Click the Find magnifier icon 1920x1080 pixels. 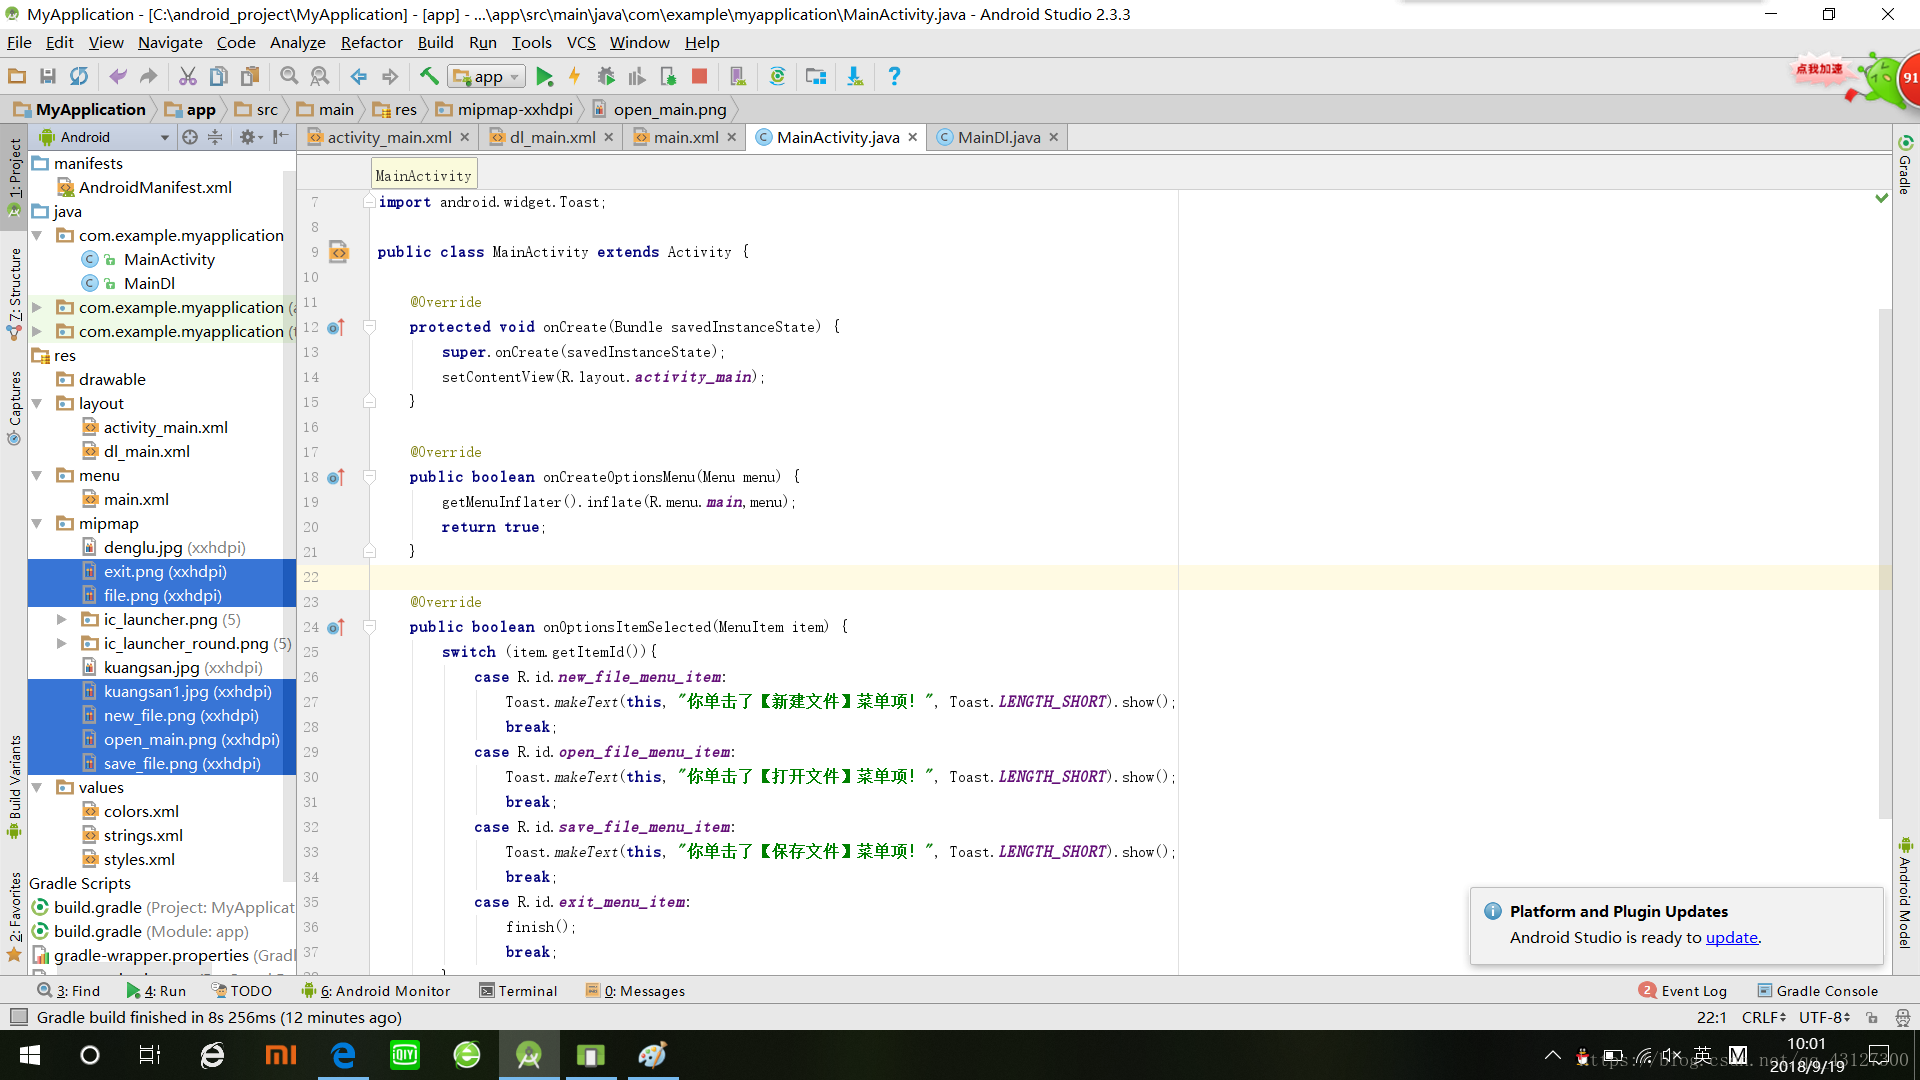pyautogui.click(x=289, y=76)
